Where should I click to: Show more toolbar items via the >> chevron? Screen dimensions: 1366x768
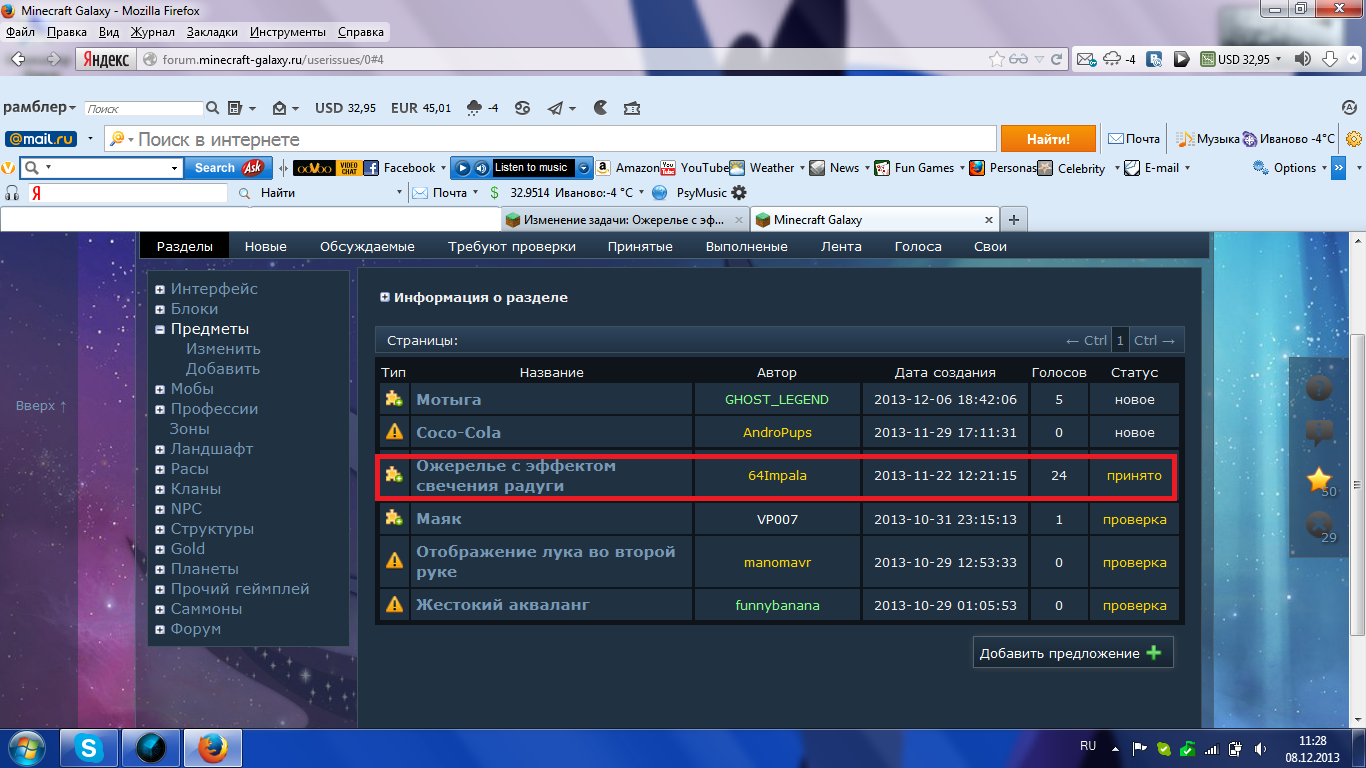click(1338, 168)
